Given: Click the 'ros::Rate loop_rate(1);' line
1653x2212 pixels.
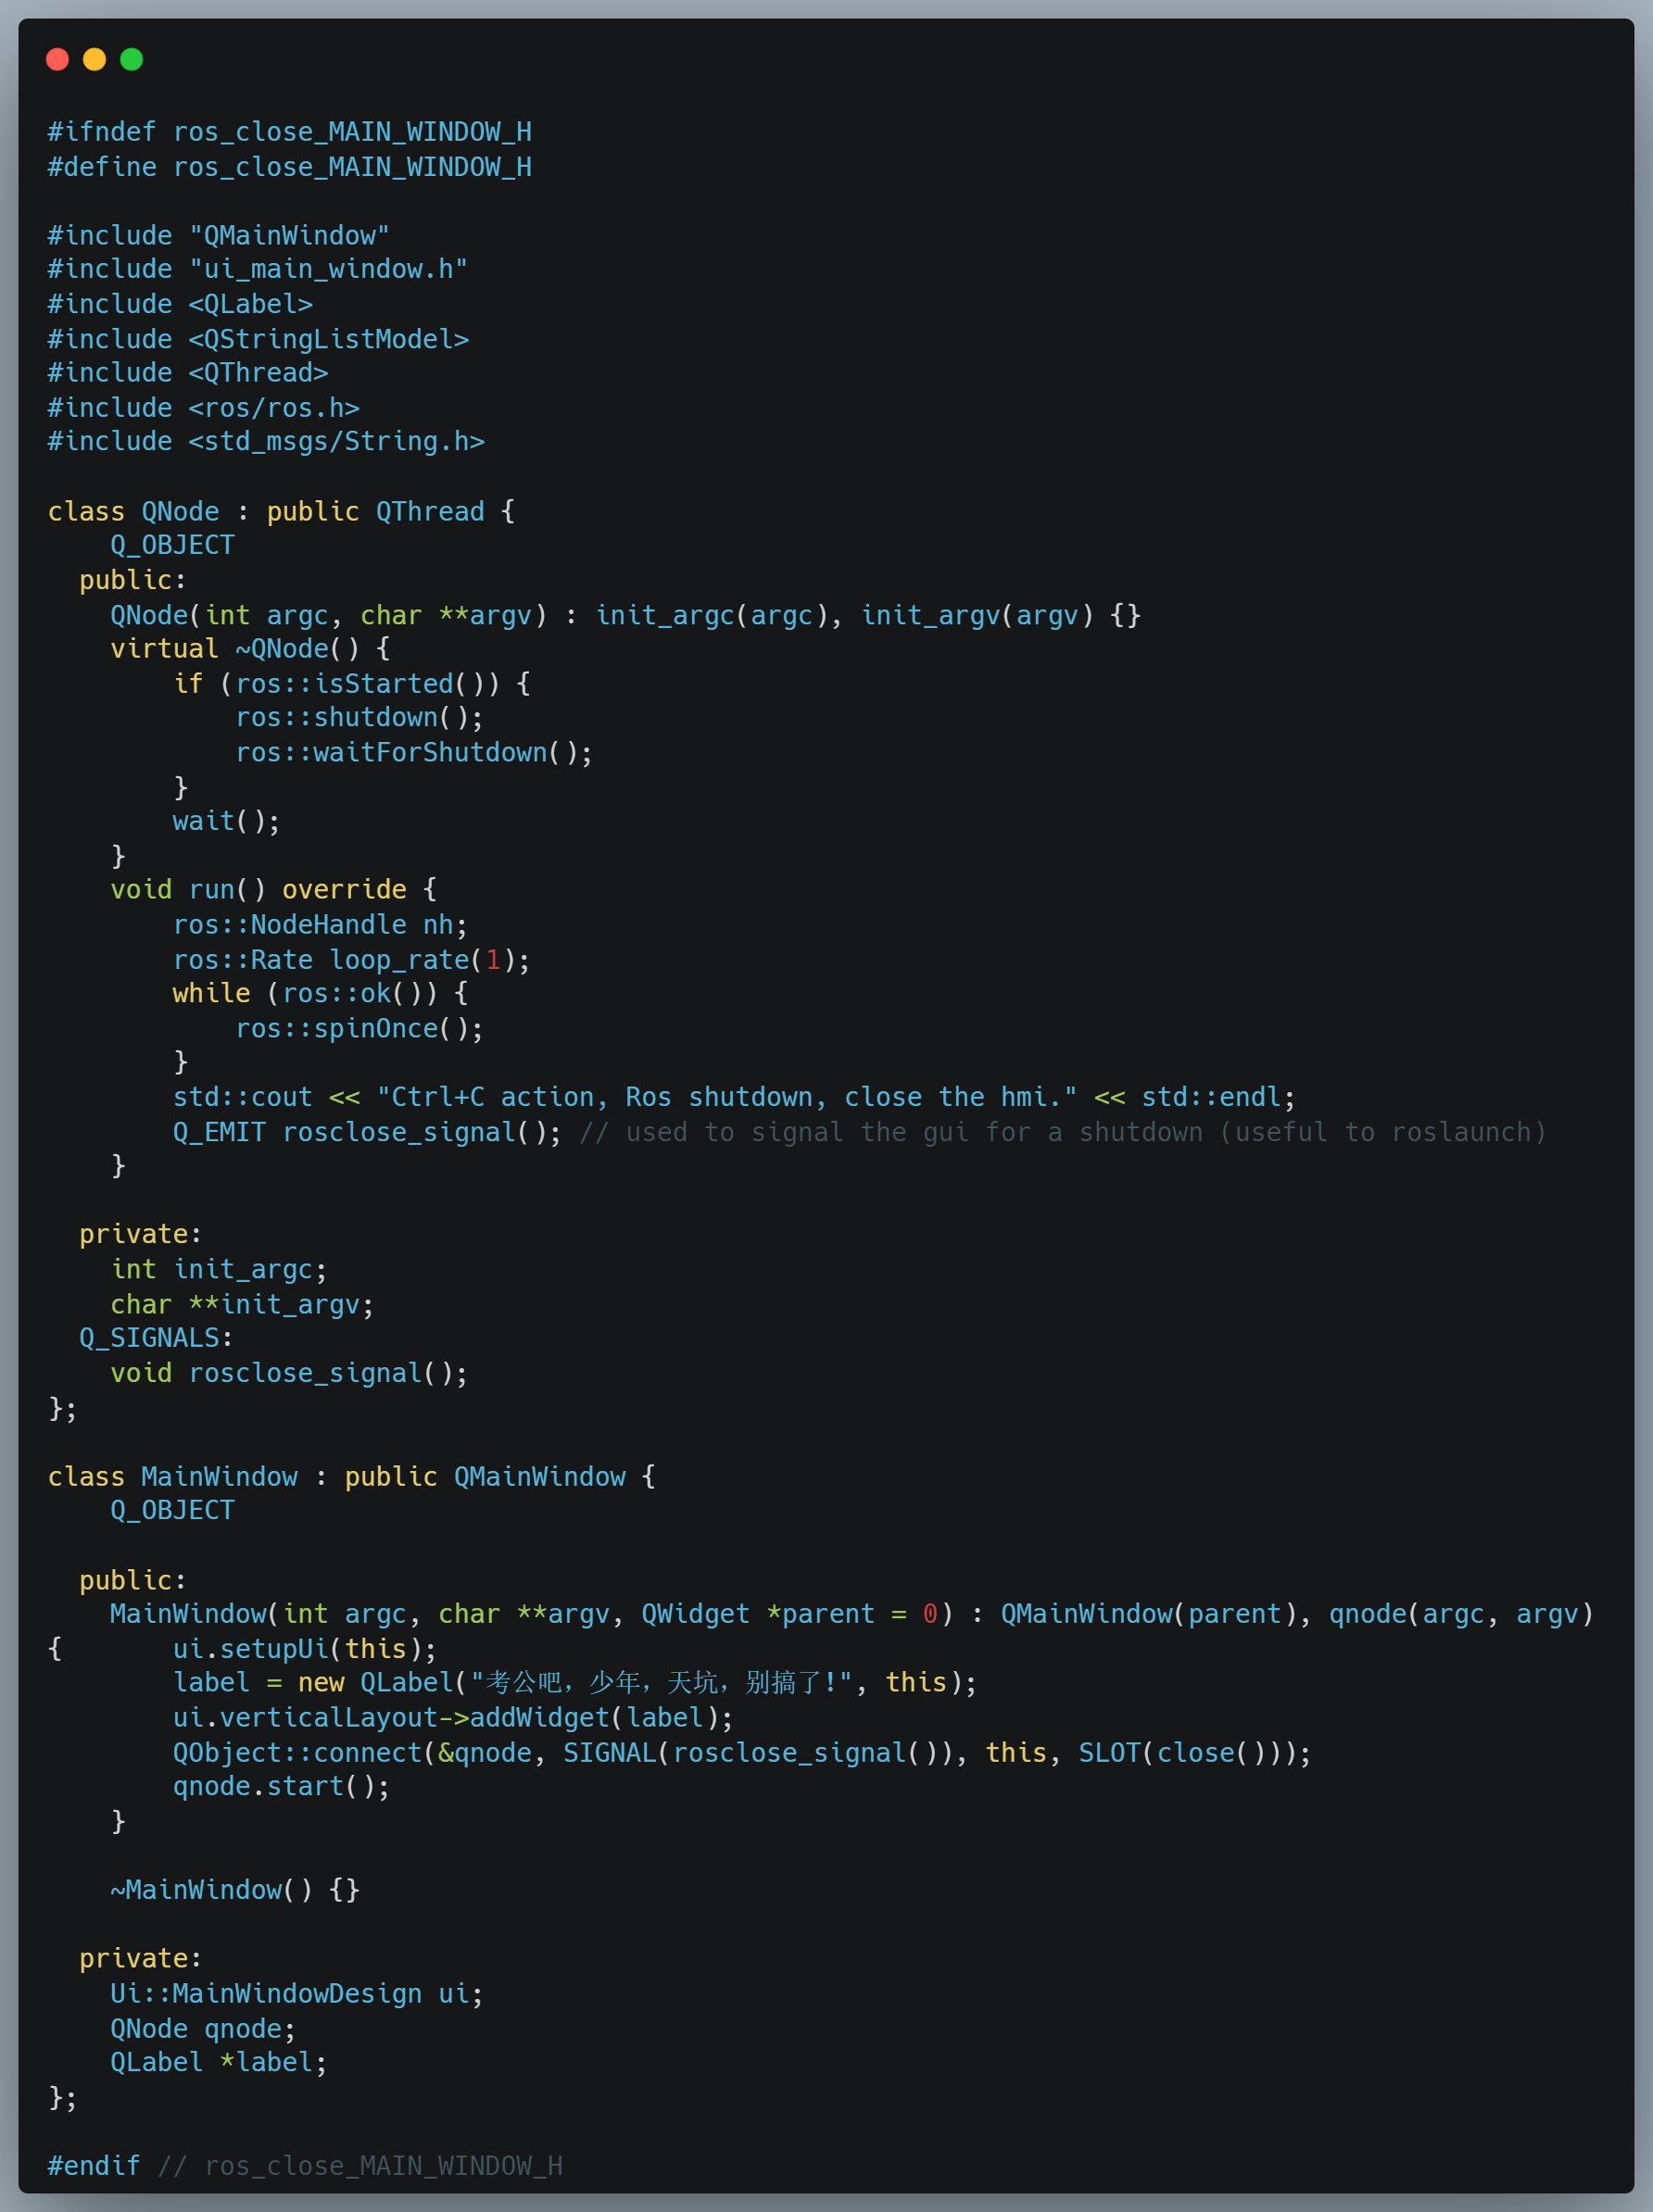Looking at the screenshot, I should pos(352,960).
